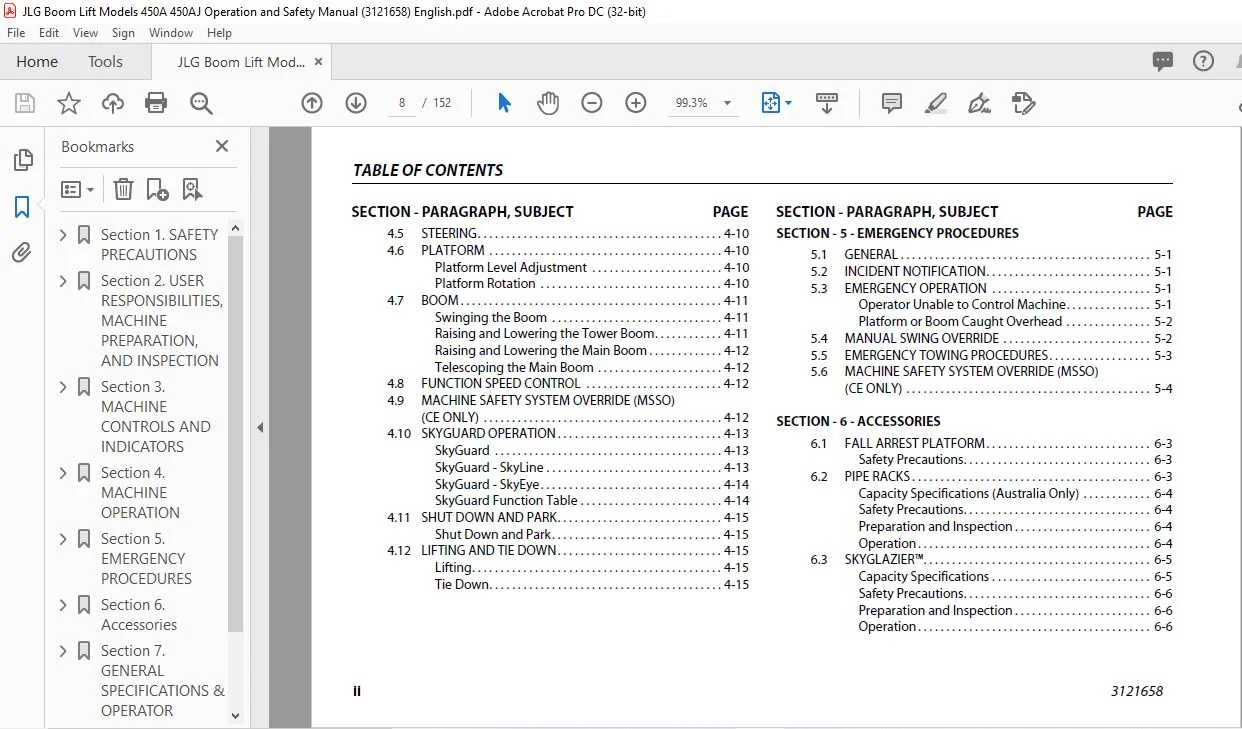Collapse the navigation pane arrow
This screenshot has height=729, width=1242.
click(x=260, y=427)
